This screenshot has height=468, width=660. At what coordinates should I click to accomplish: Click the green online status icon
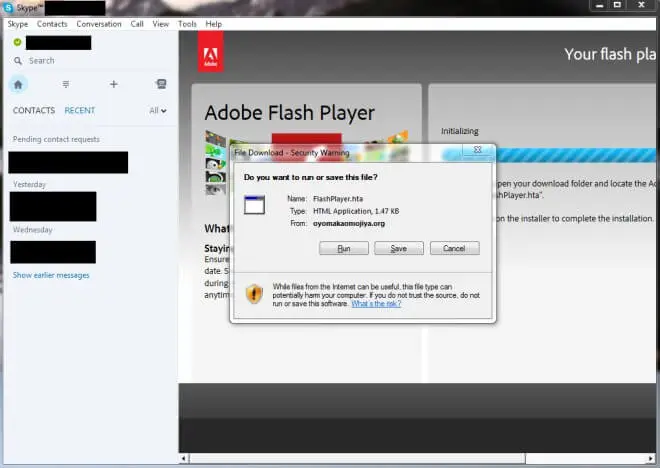point(17,42)
